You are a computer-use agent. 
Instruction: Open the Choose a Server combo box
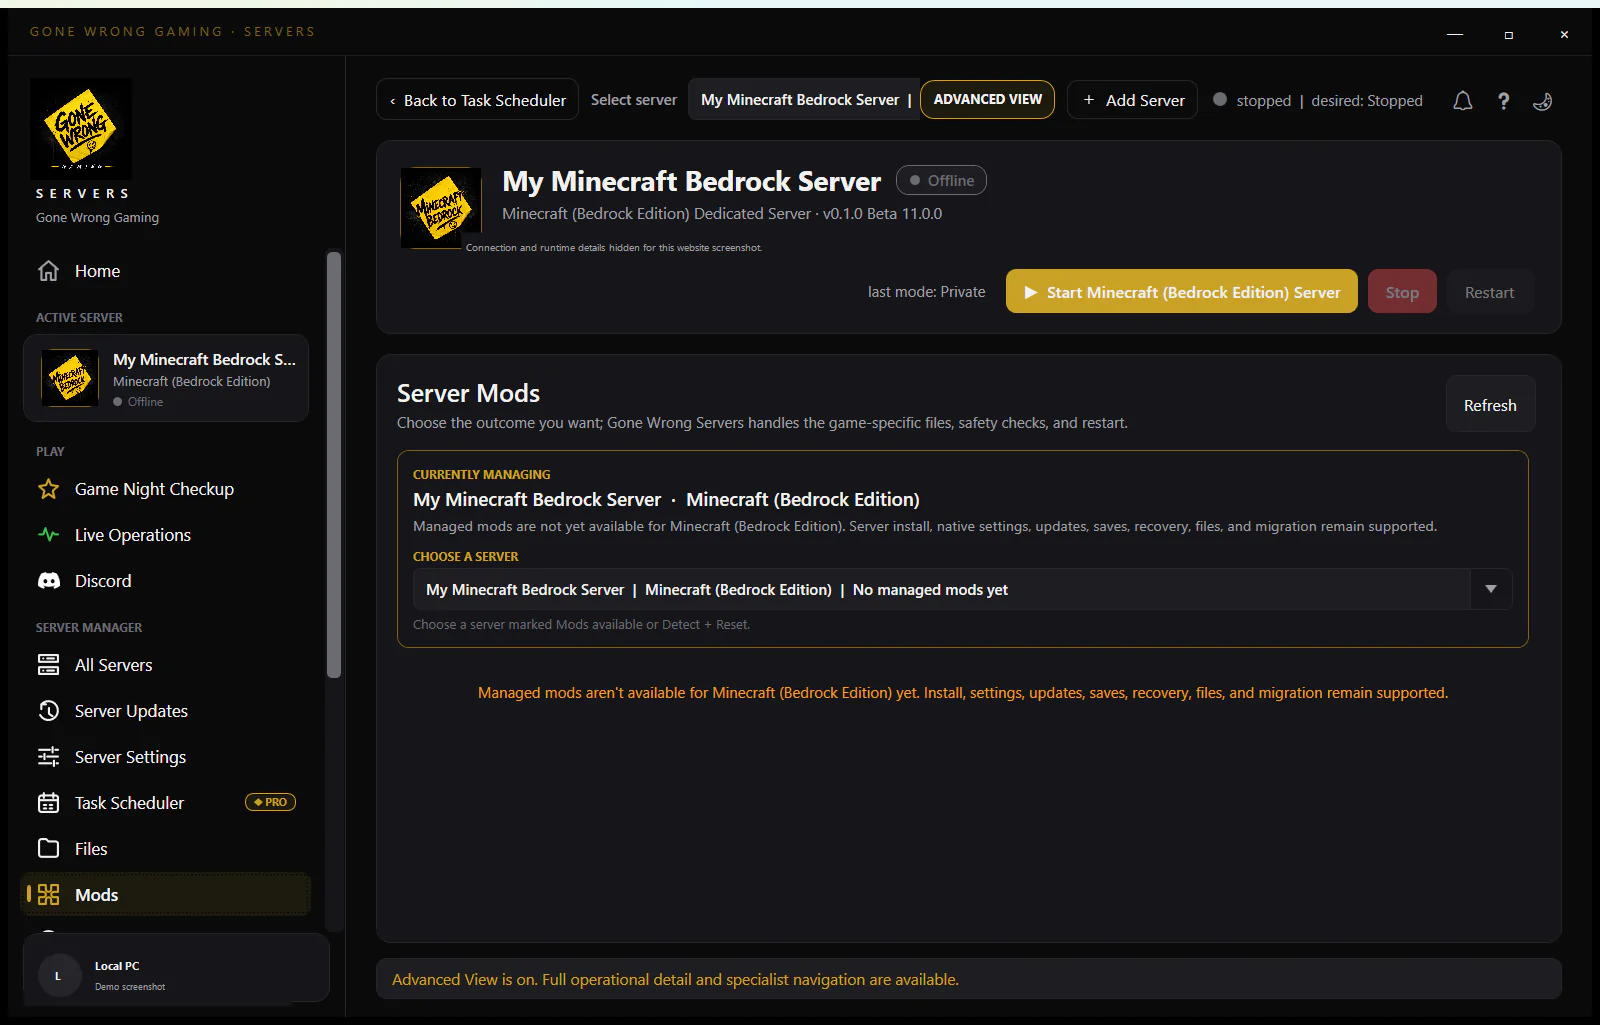[x=962, y=590]
